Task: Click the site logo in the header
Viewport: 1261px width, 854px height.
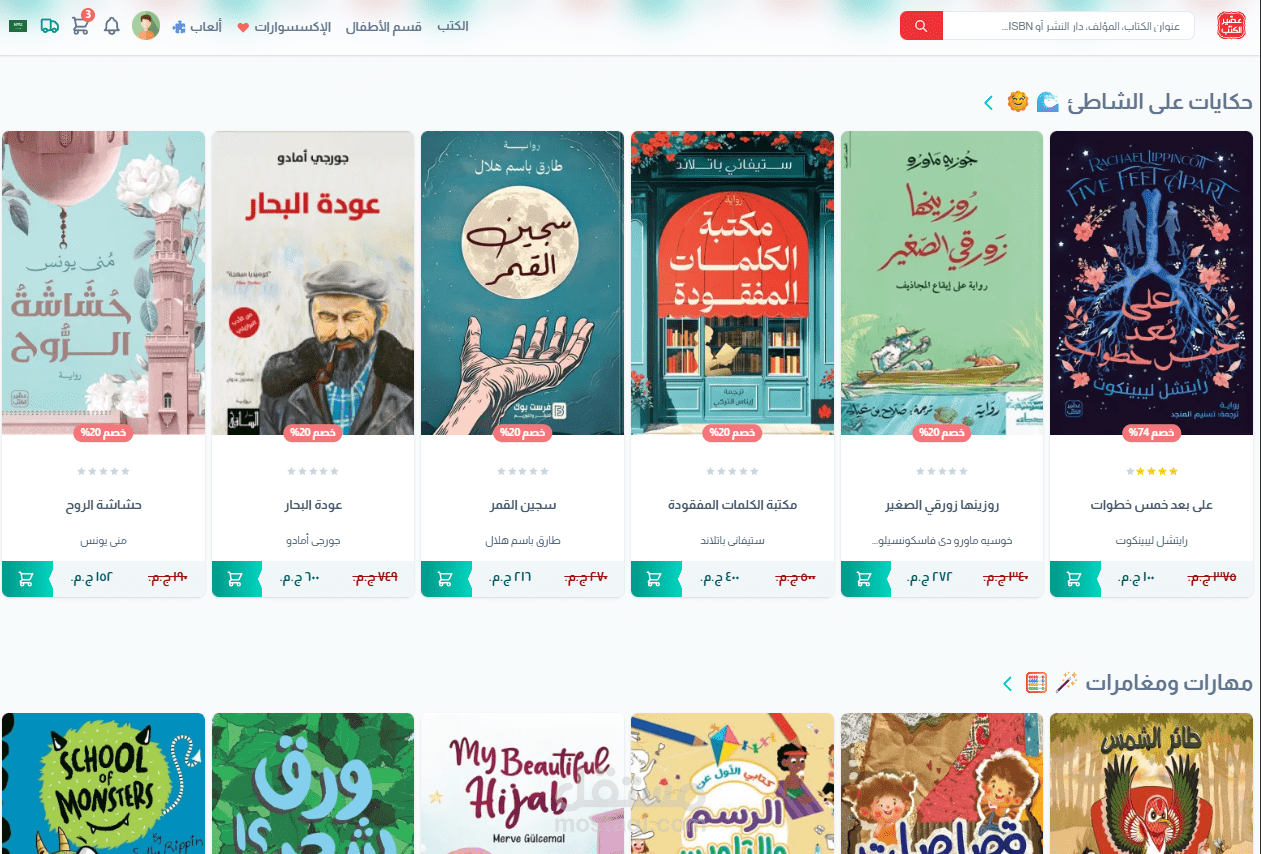Action: [x=1231, y=26]
